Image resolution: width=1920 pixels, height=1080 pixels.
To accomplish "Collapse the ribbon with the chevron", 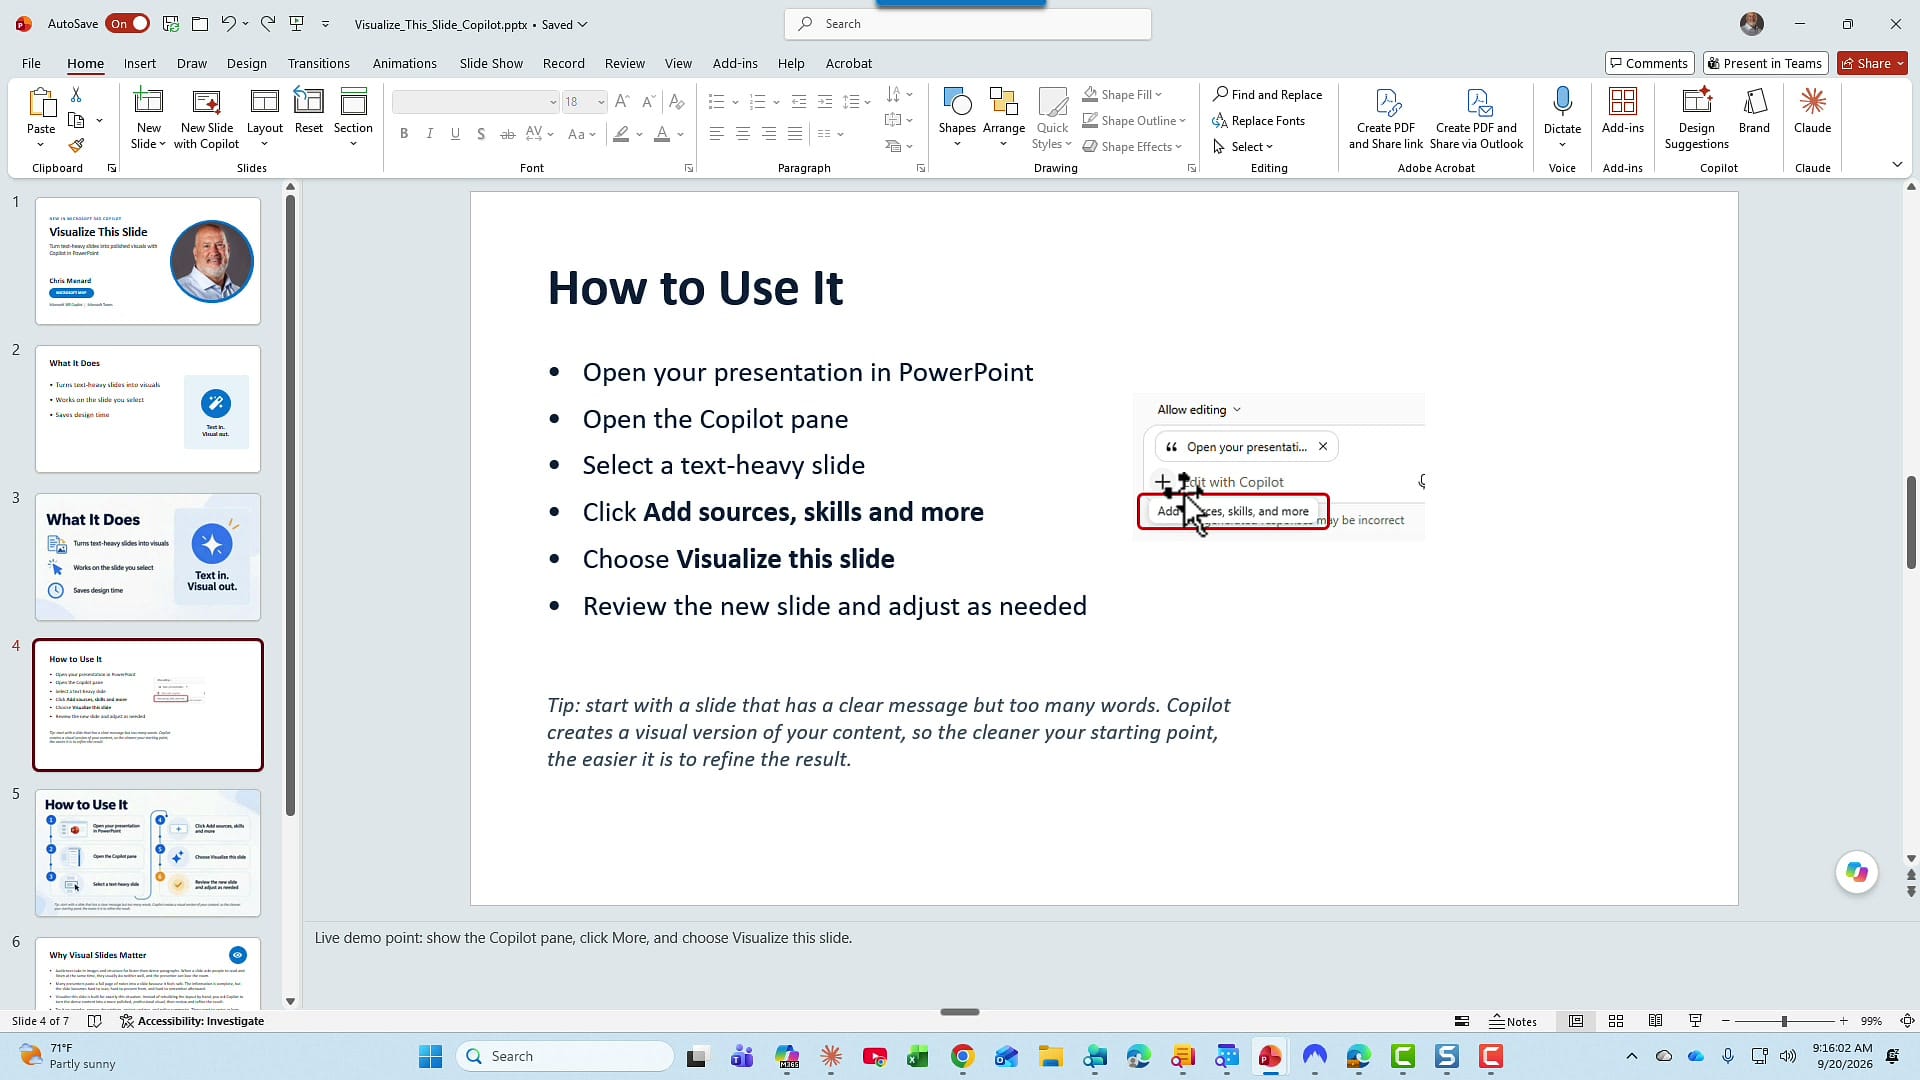I will pos(1897,164).
